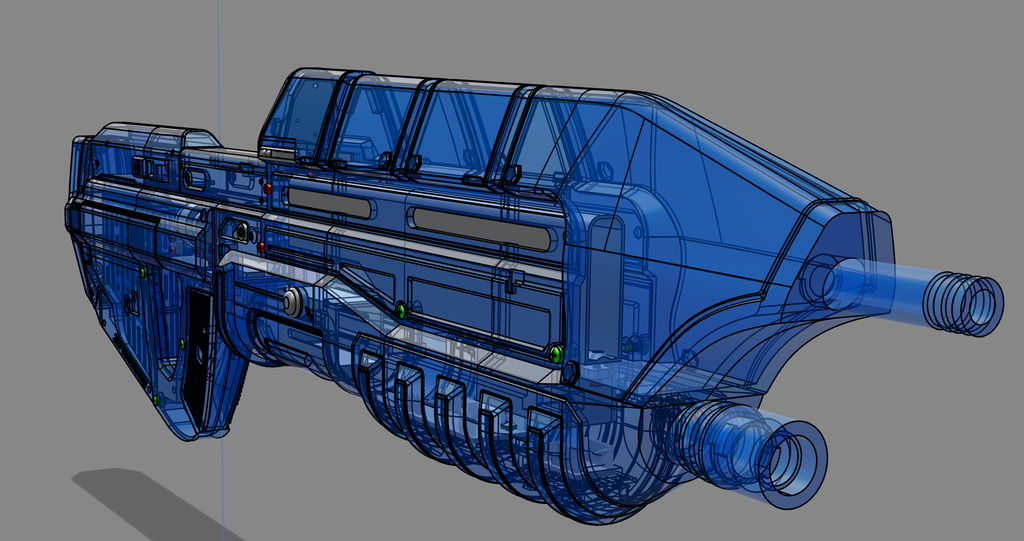Viewport: 1024px width, 541px height.
Task: Pick the green screw on the diagonal brace
Action: coord(401,310)
